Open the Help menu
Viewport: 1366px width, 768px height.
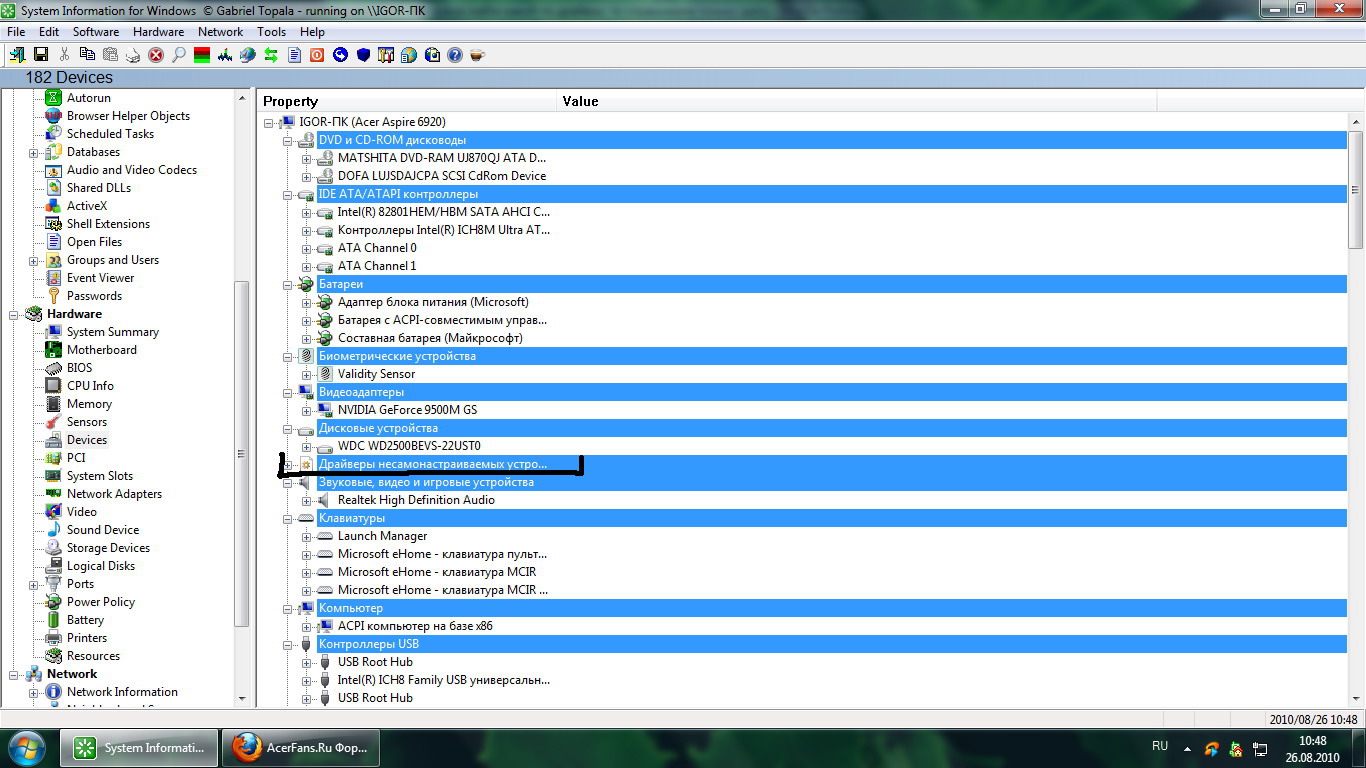(x=312, y=32)
